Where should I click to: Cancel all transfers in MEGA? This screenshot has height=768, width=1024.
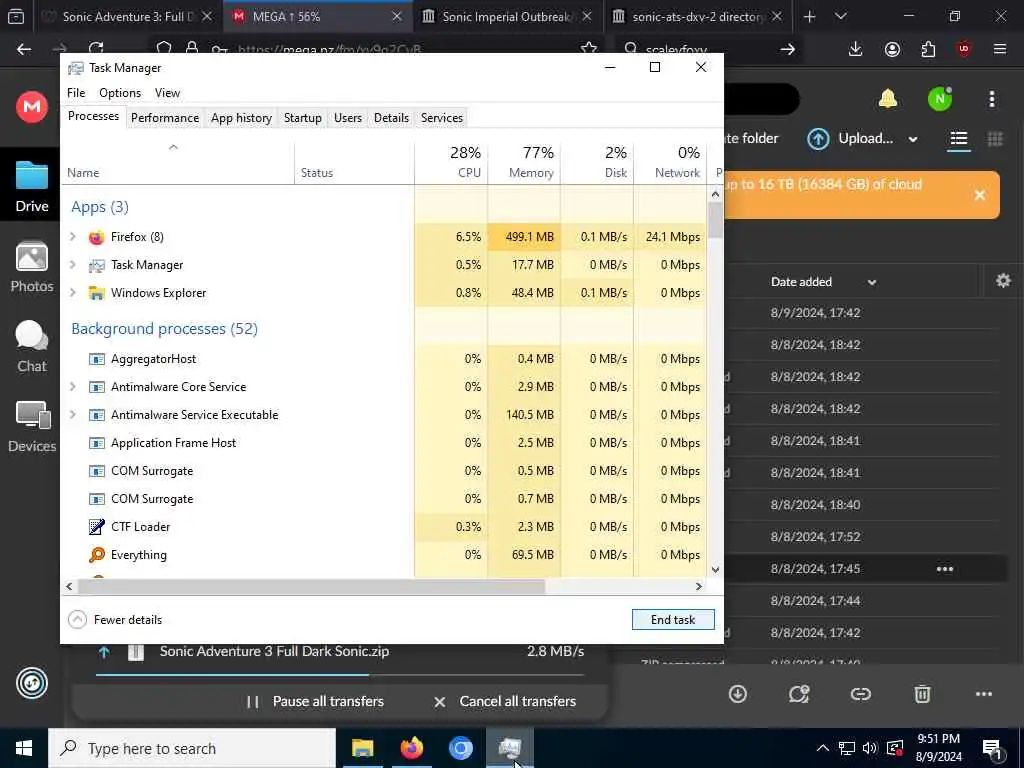pos(505,701)
